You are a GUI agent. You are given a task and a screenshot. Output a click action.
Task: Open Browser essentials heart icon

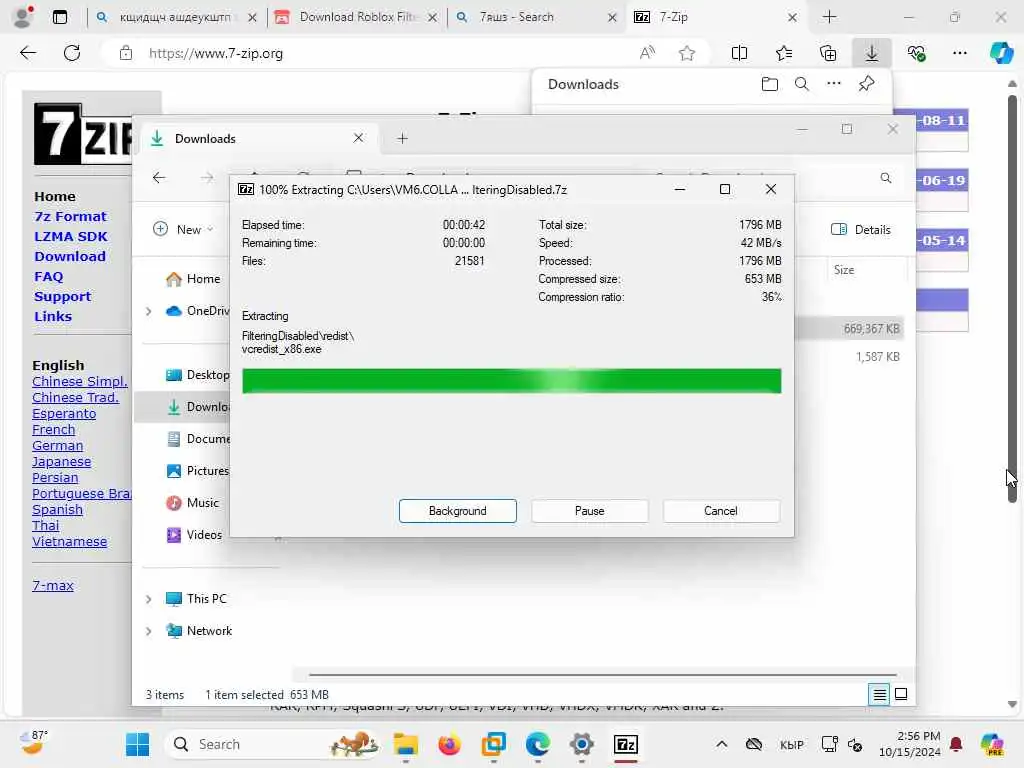pos(916,53)
